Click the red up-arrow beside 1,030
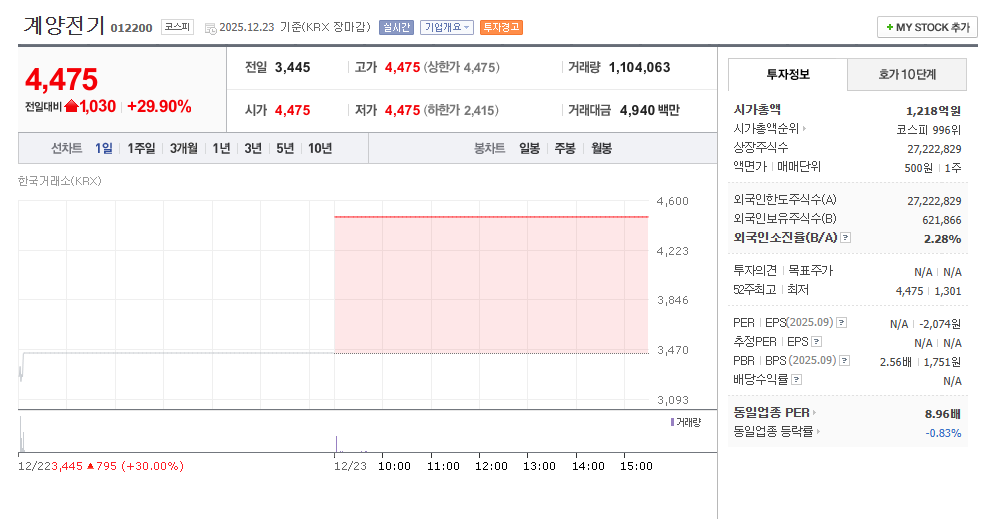 point(71,106)
